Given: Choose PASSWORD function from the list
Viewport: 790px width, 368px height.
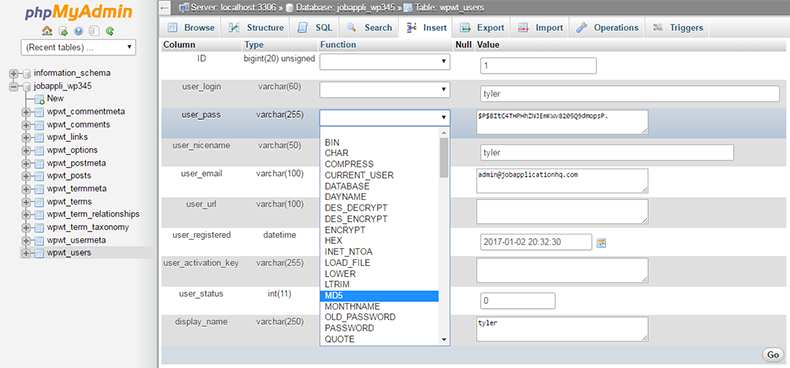Looking at the screenshot, I should coord(379,328).
